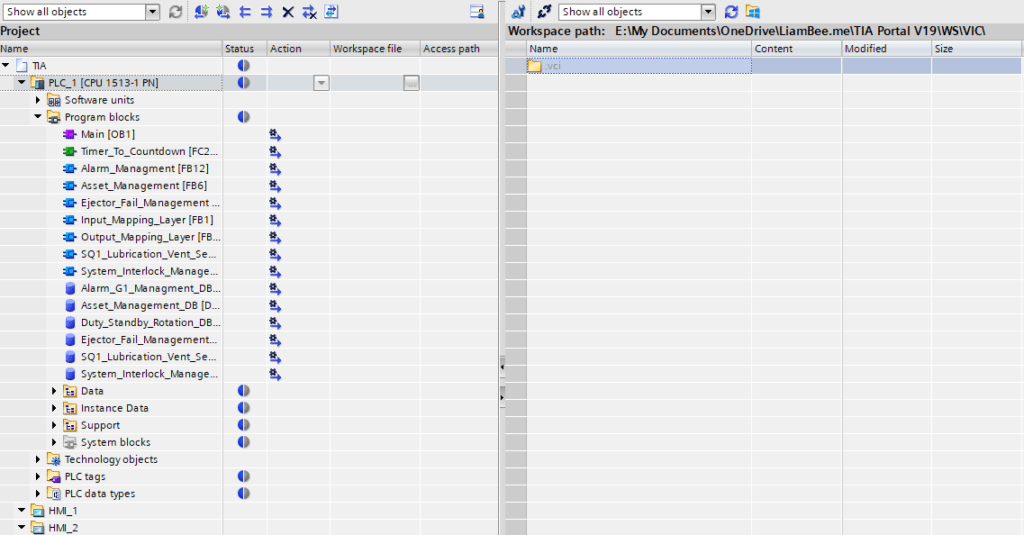This screenshot has width=1024, height=535.
Task: Click the right-pointing arrows toolbar icon
Action: click(x=266, y=12)
